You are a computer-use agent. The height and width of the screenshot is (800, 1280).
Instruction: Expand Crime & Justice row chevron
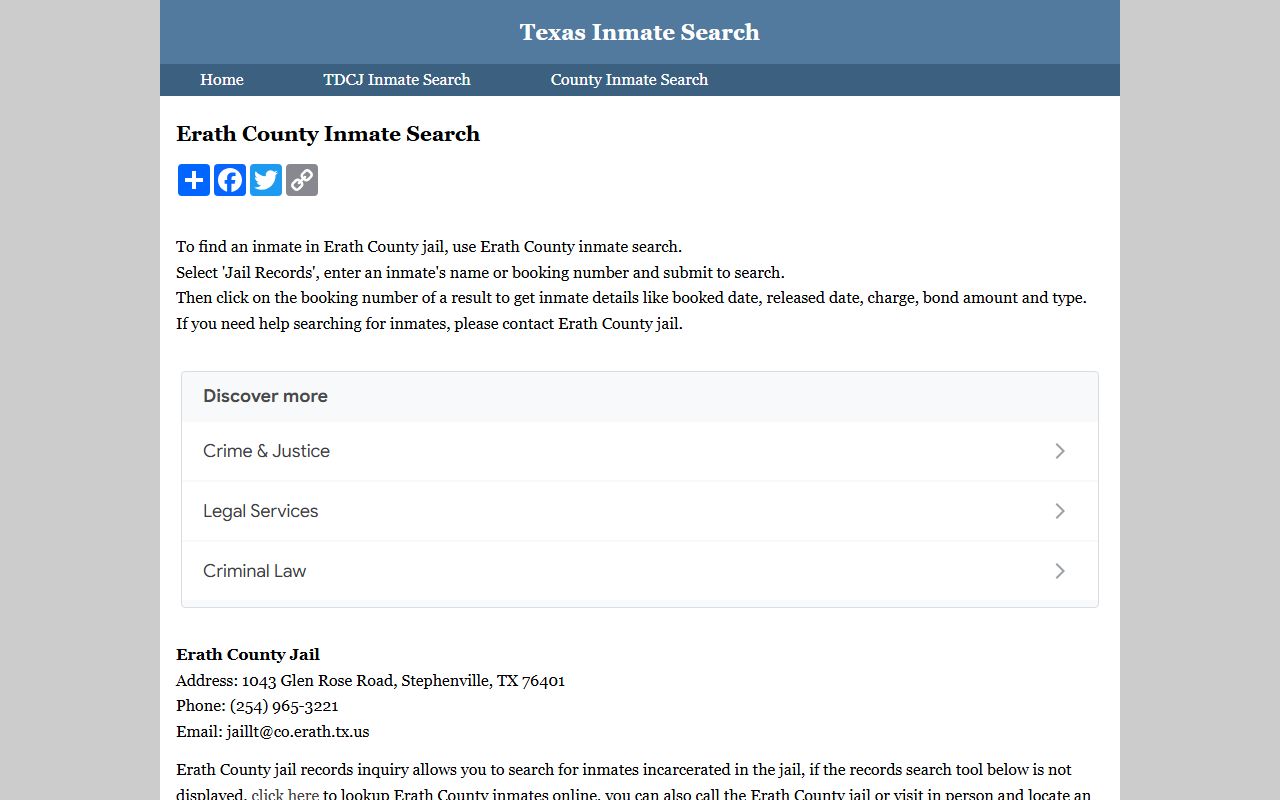click(1060, 451)
